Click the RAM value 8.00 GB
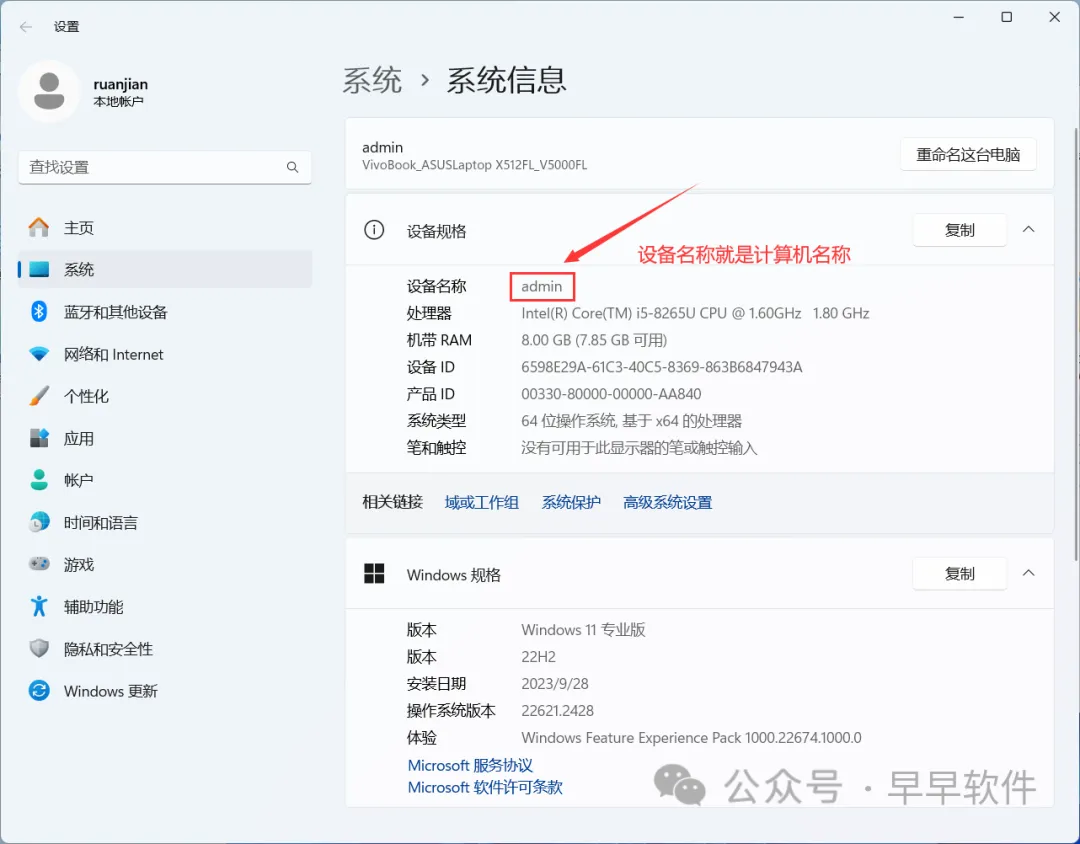 [x=594, y=340]
